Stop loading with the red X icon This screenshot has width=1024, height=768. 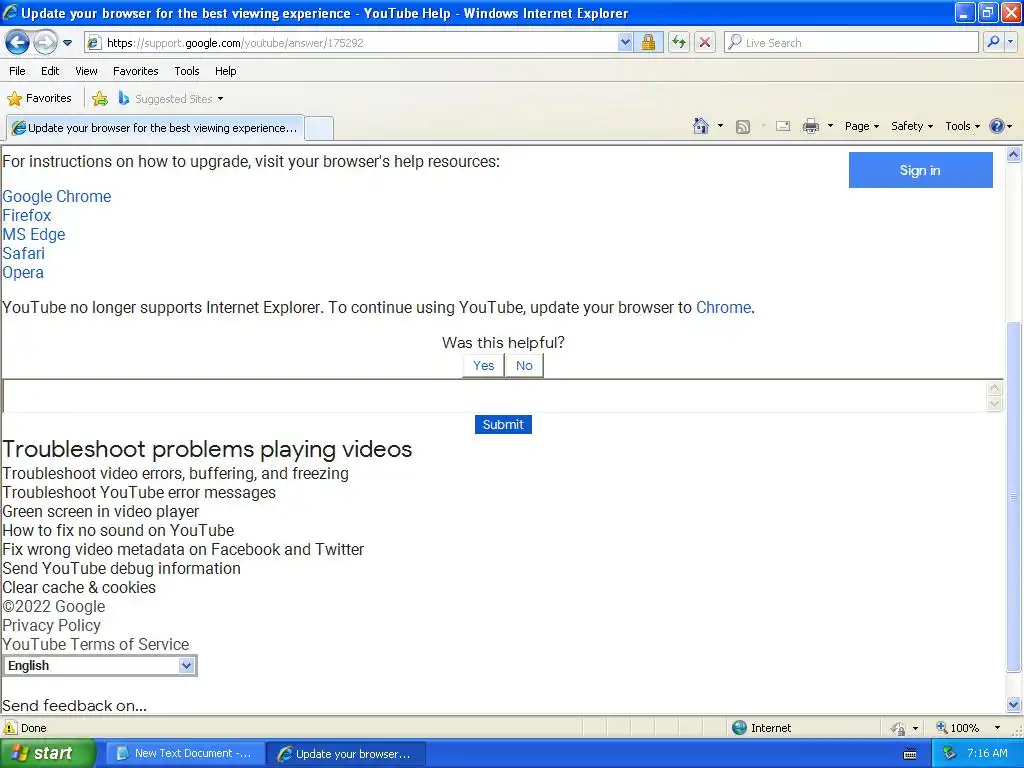[705, 42]
